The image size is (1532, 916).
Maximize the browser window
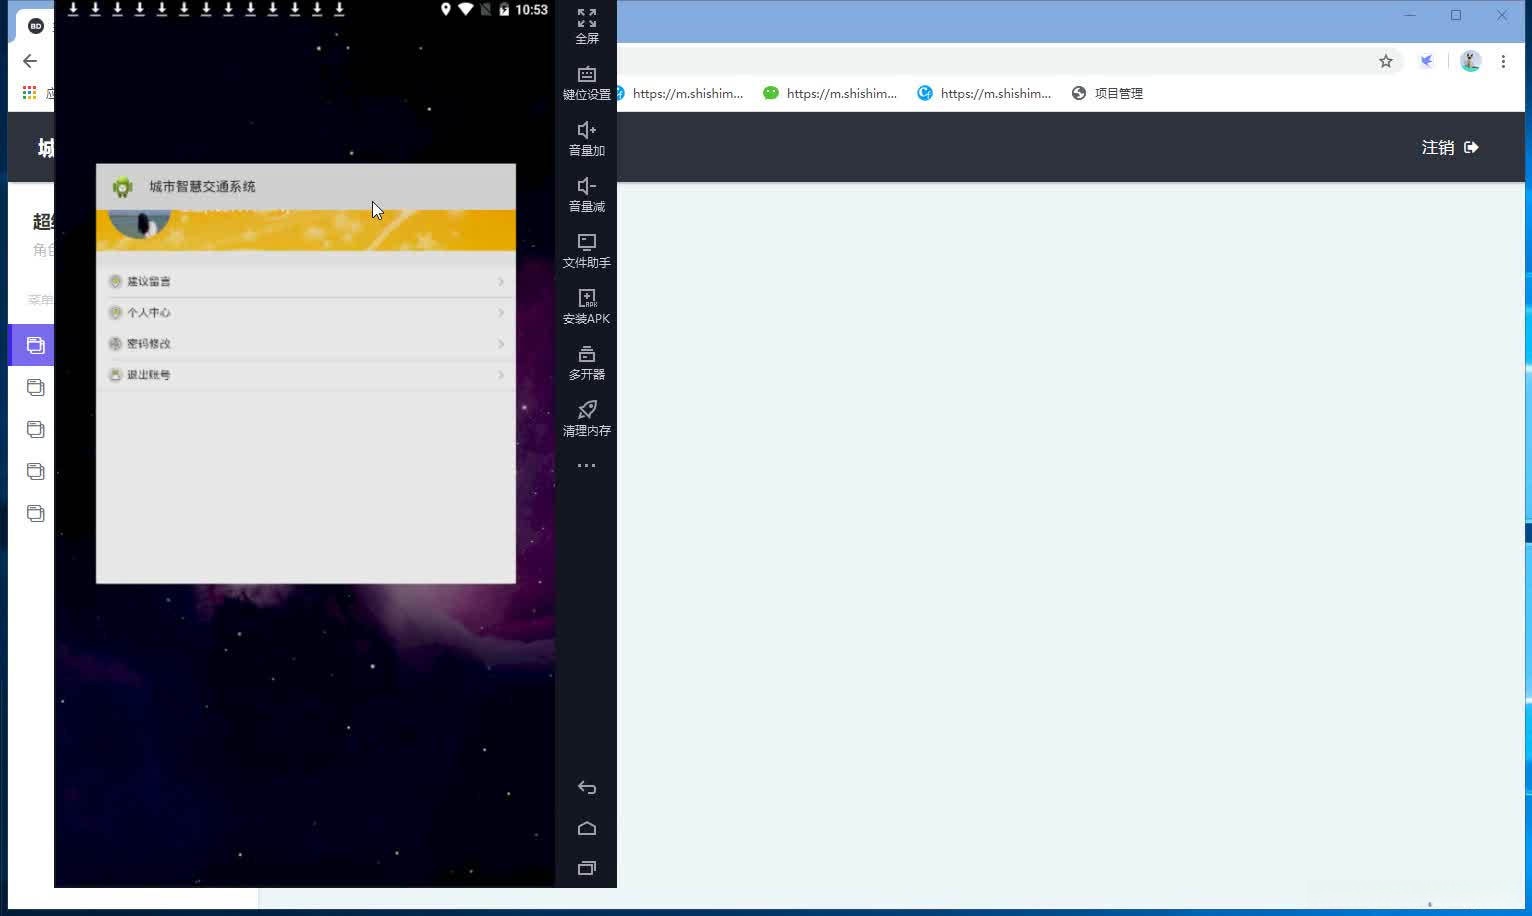1456,15
